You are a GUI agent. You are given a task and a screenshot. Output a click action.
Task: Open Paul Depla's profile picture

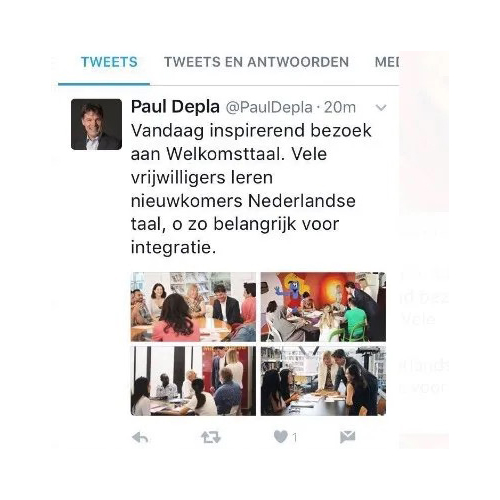tap(96, 124)
